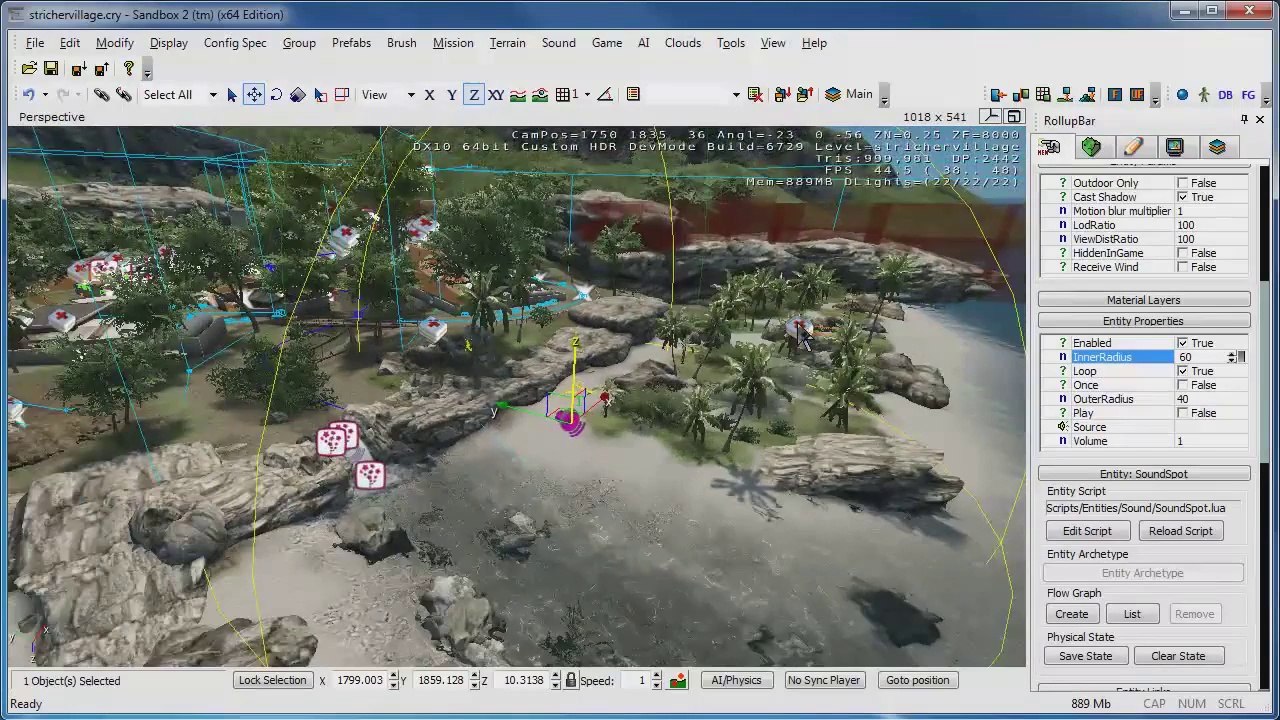Enable follow terrain snapping

(x=517, y=94)
